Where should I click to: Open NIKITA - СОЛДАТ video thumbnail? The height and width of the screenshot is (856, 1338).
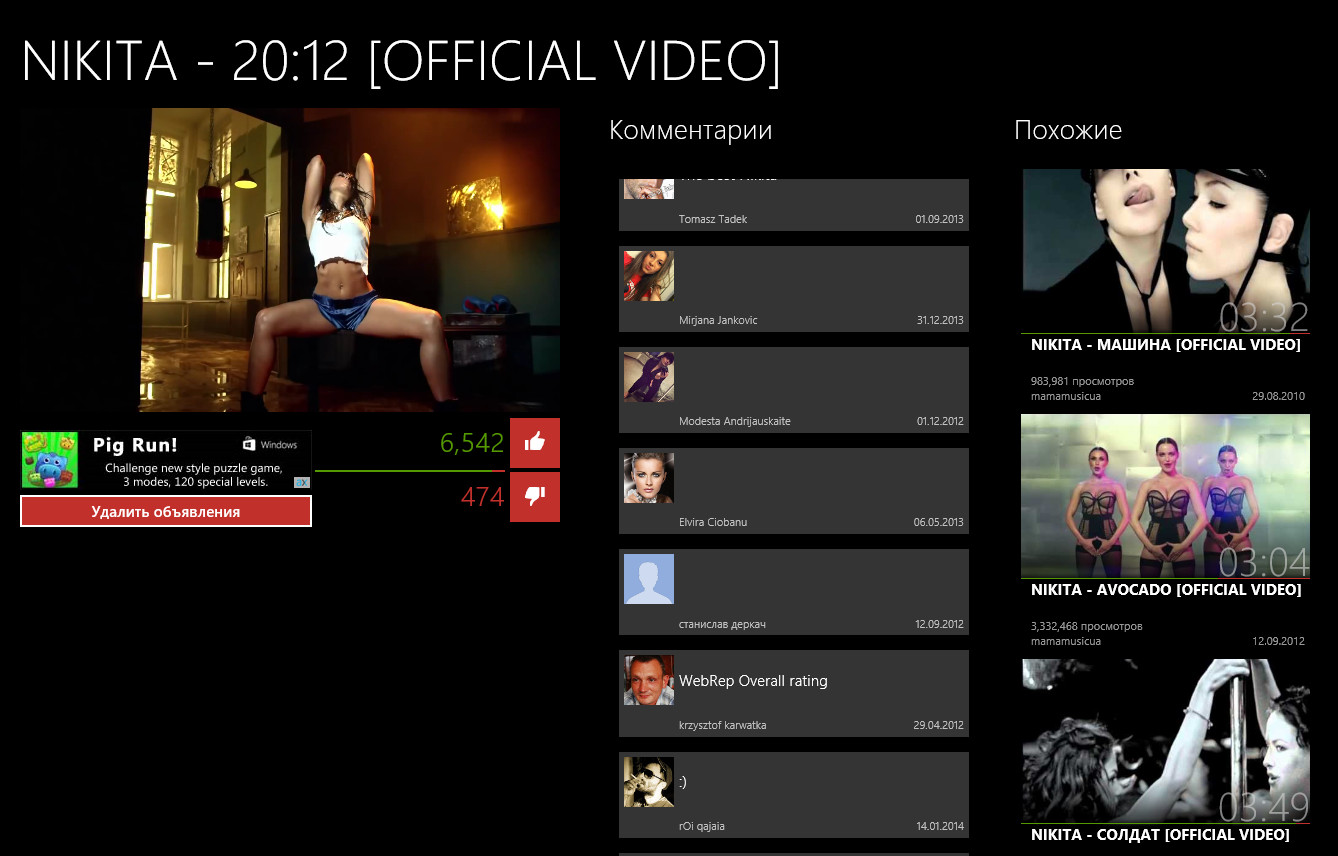point(1166,741)
